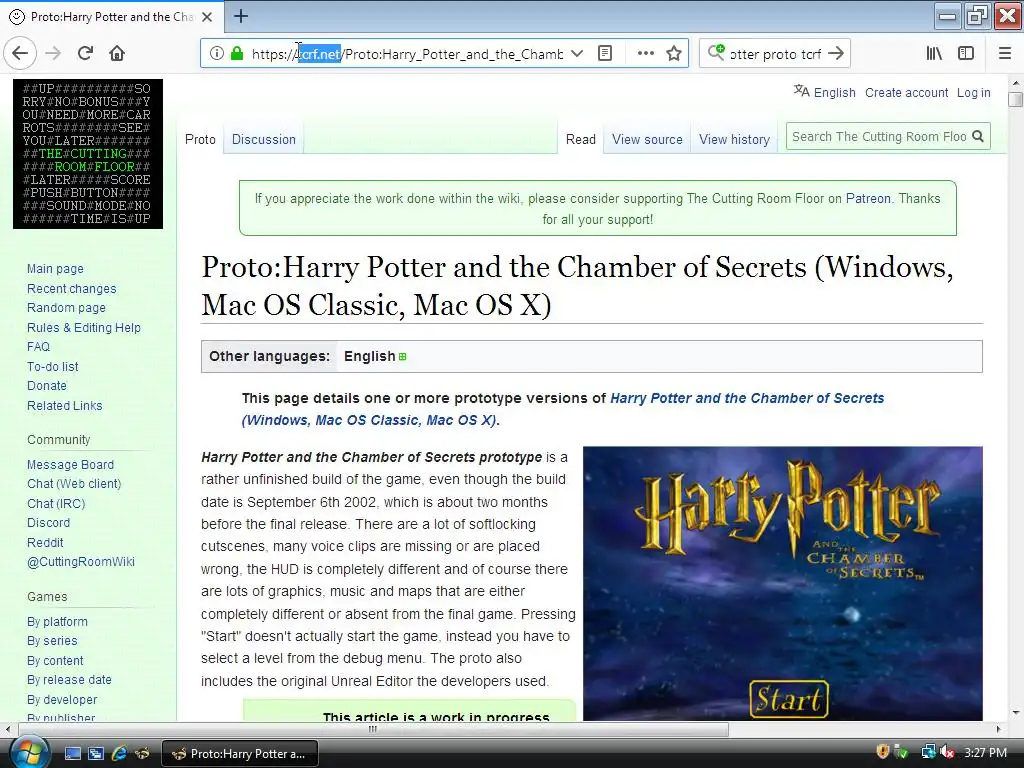The height and width of the screenshot is (768, 1024).
Task: Open Chat (IRC) link
Action: pos(56,504)
